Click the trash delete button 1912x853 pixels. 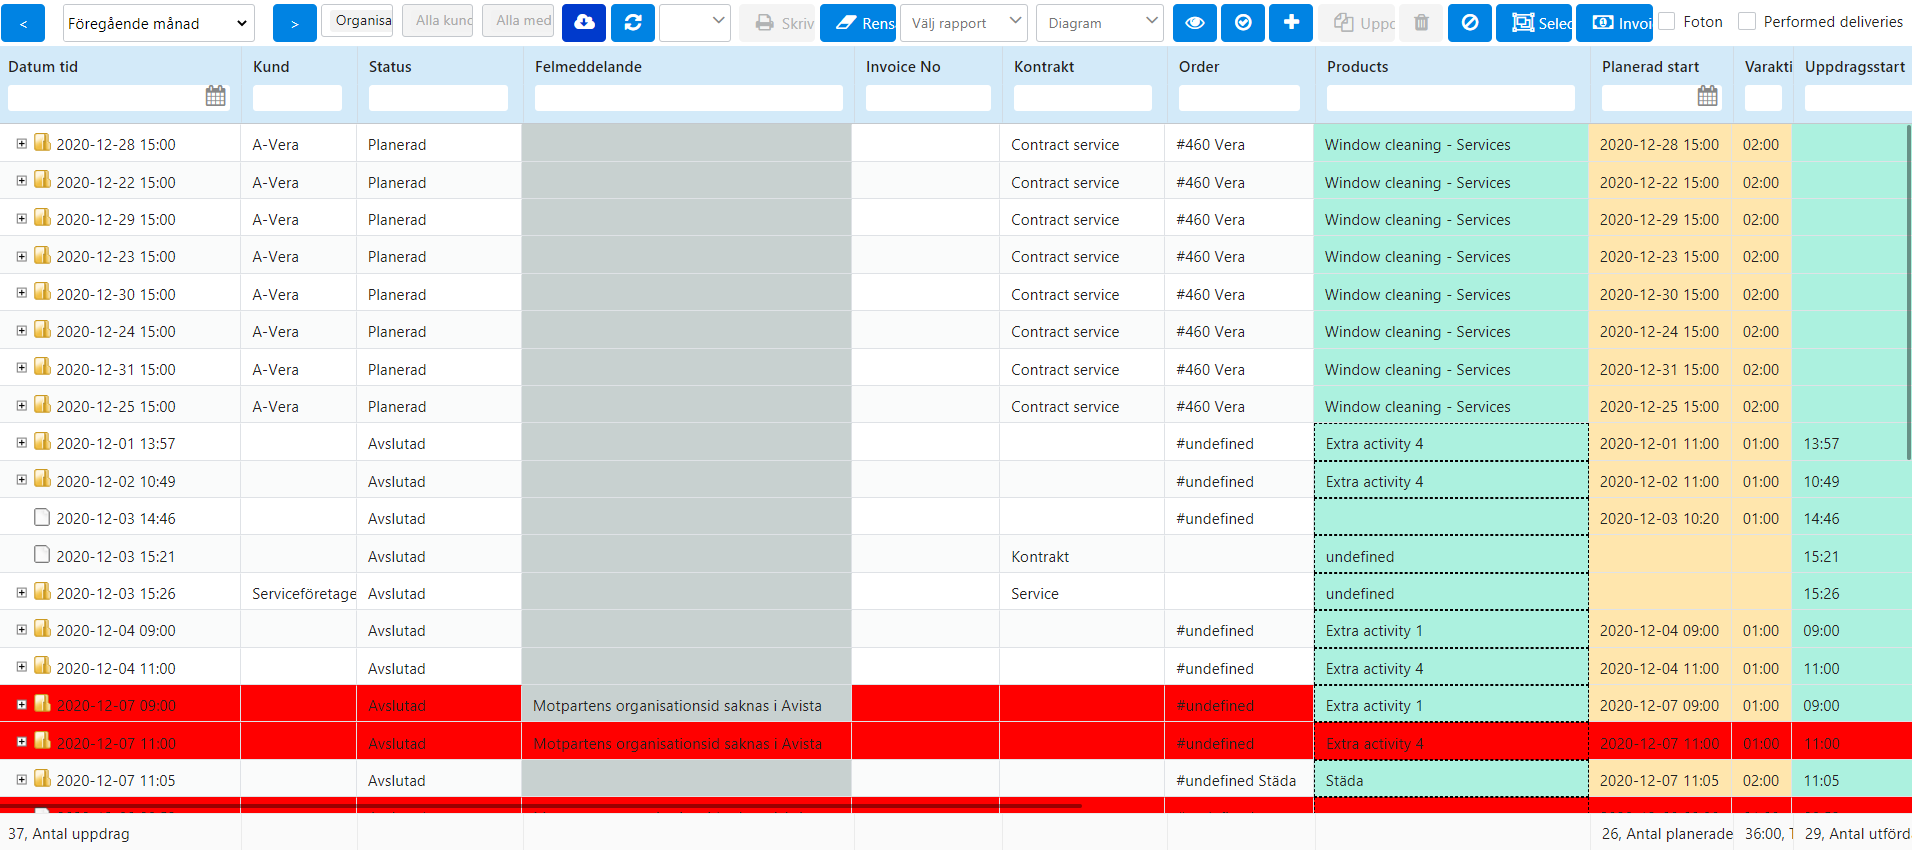pos(1421,22)
